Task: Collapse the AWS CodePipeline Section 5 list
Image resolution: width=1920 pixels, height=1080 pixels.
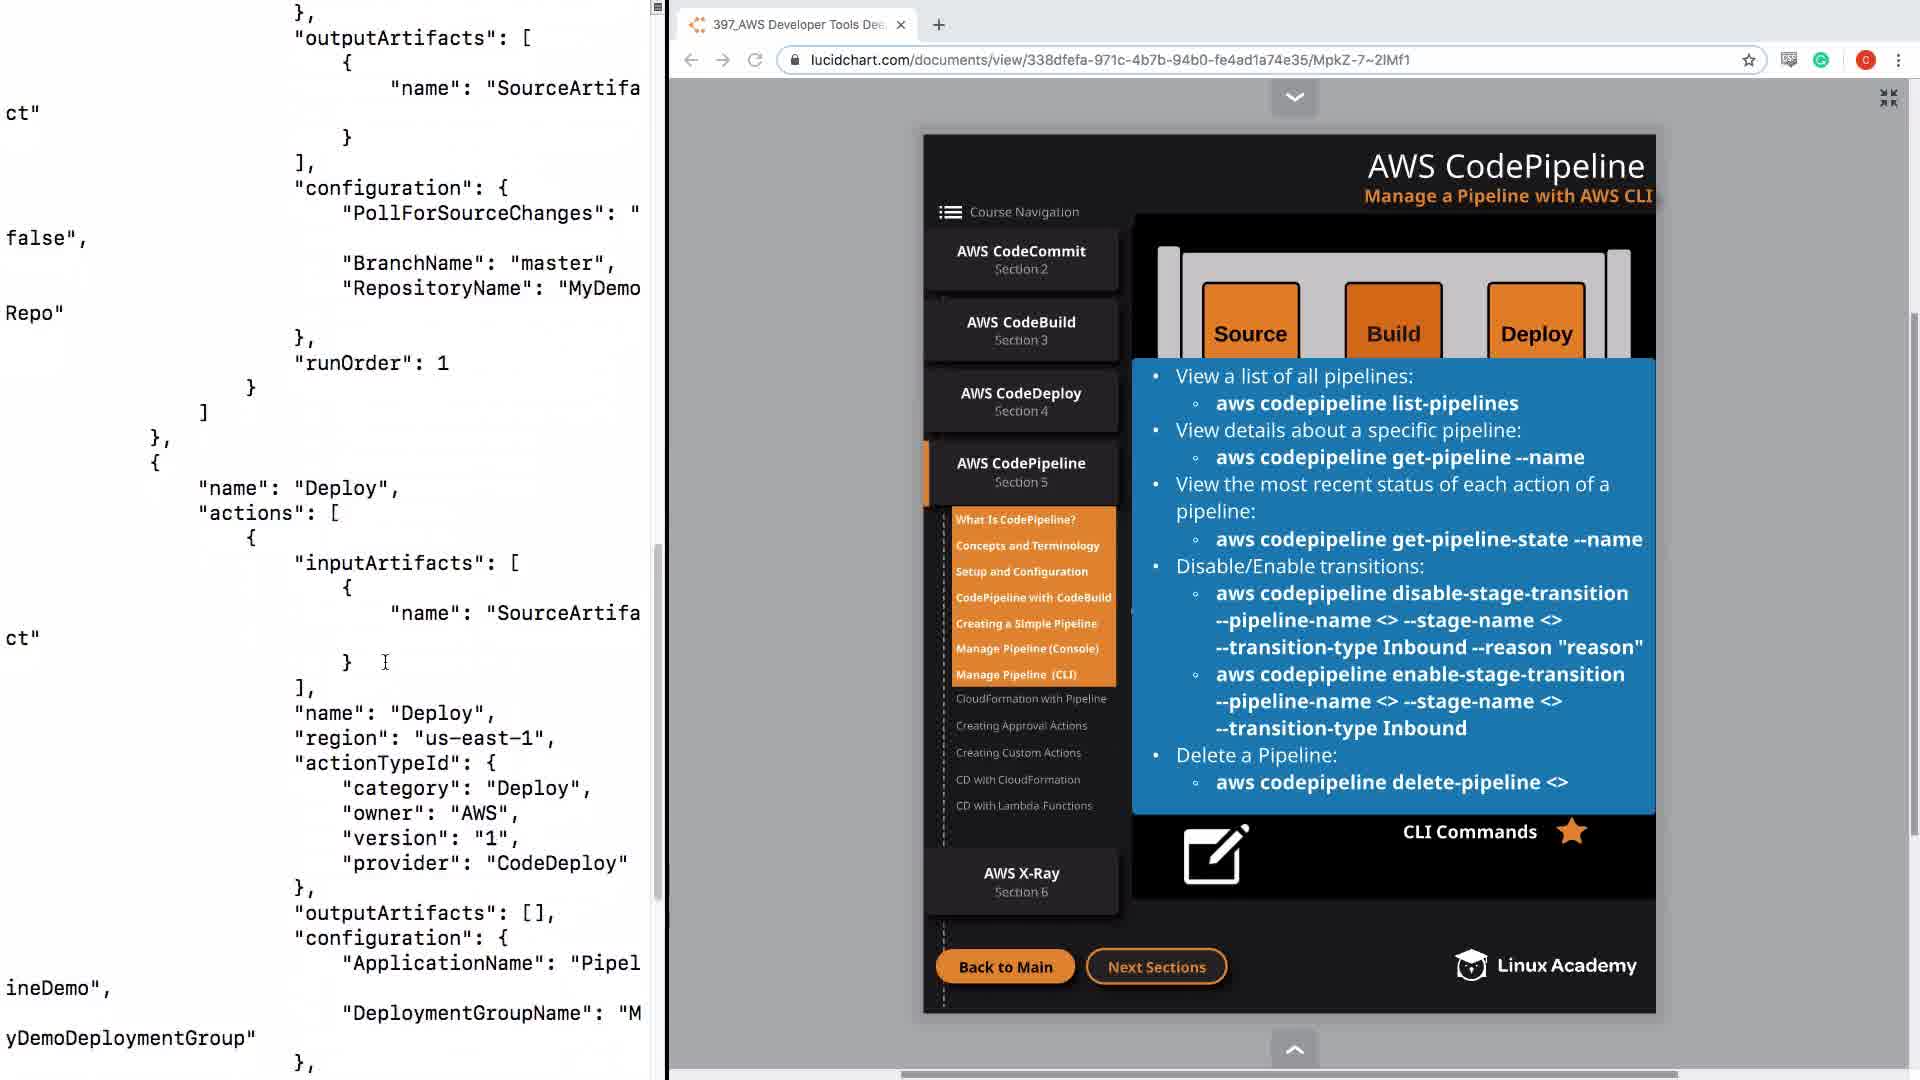Action: tap(1021, 472)
